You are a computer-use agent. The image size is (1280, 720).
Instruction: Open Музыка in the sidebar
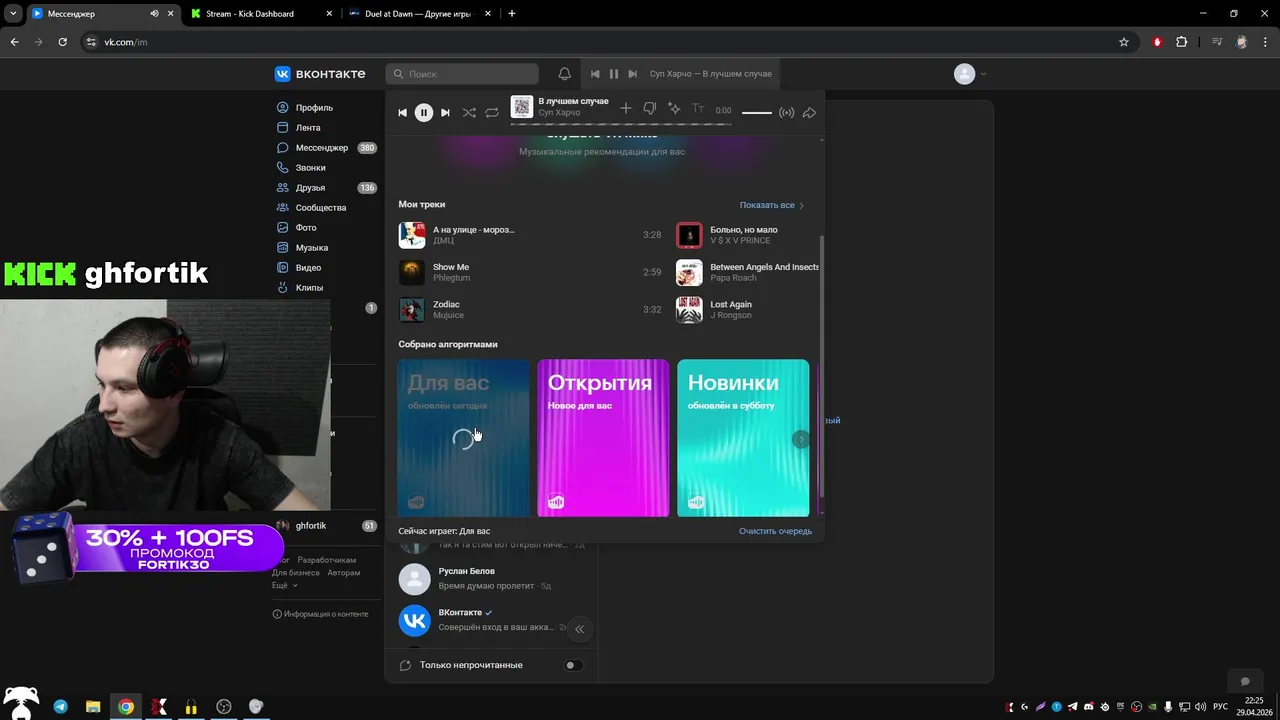tap(312, 247)
